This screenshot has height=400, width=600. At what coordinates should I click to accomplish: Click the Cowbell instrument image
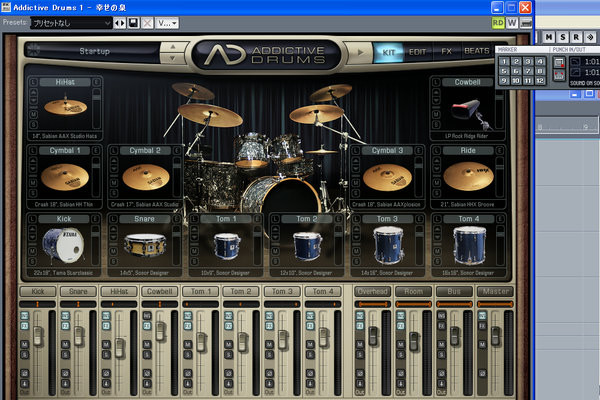click(x=470, y=112)
